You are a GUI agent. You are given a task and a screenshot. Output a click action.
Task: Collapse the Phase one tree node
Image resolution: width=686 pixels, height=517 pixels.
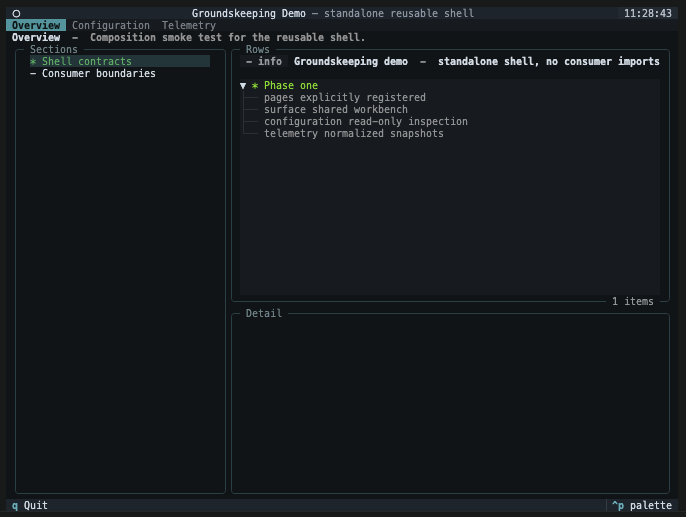[243, 86]
